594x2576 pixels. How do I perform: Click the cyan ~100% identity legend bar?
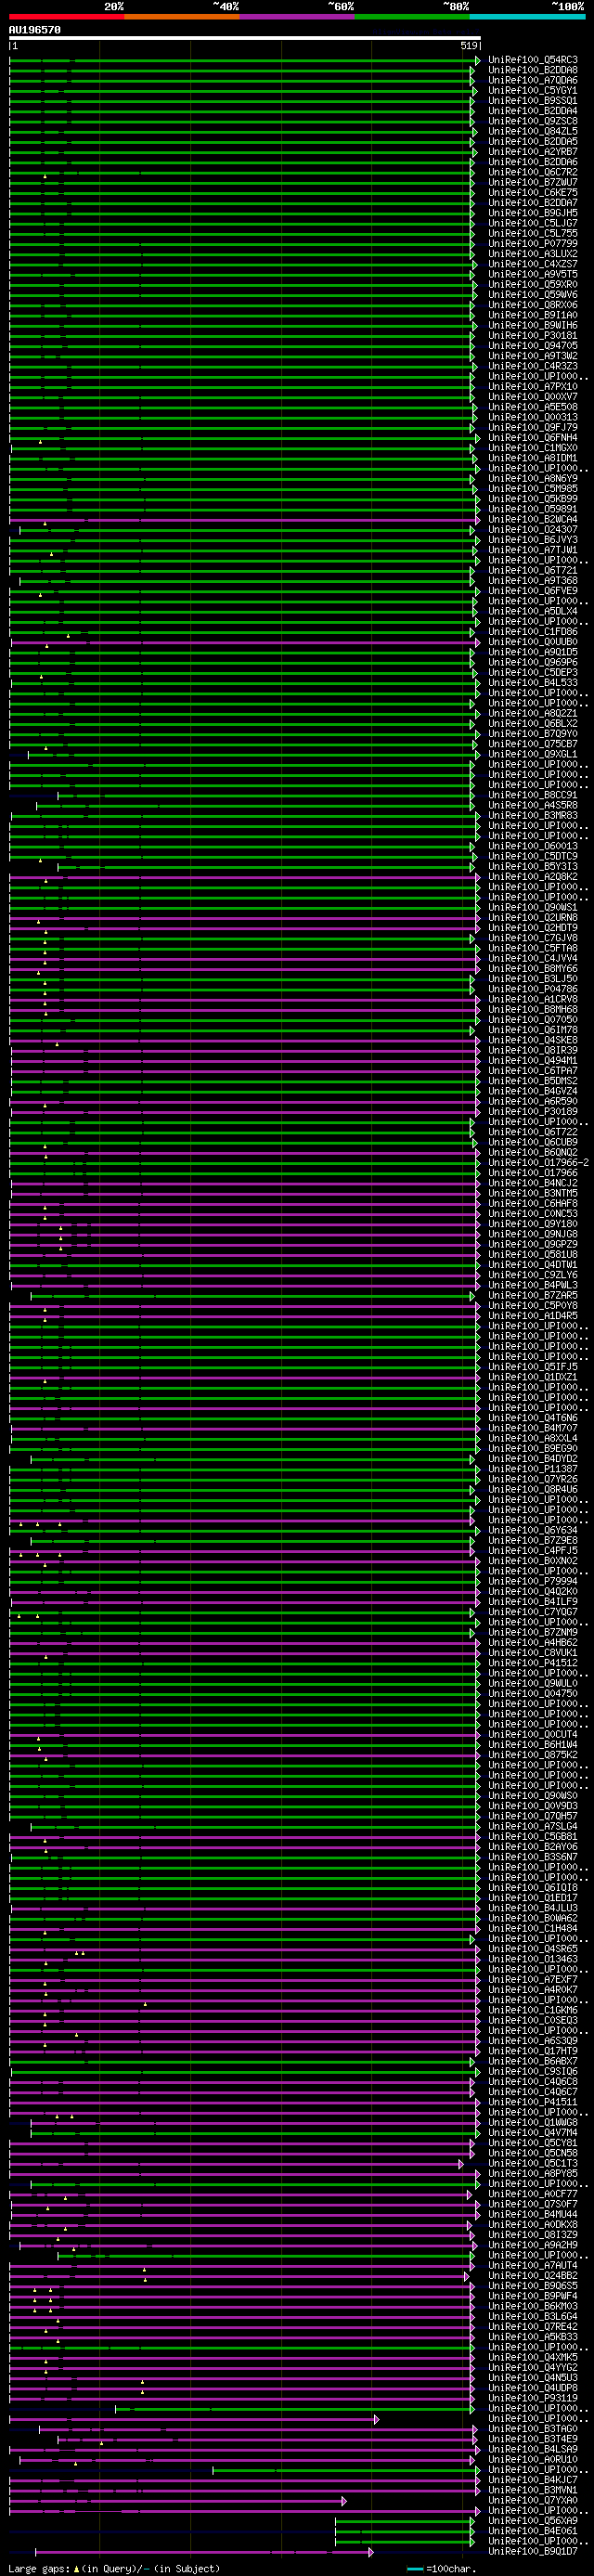(x=527, y=17)
